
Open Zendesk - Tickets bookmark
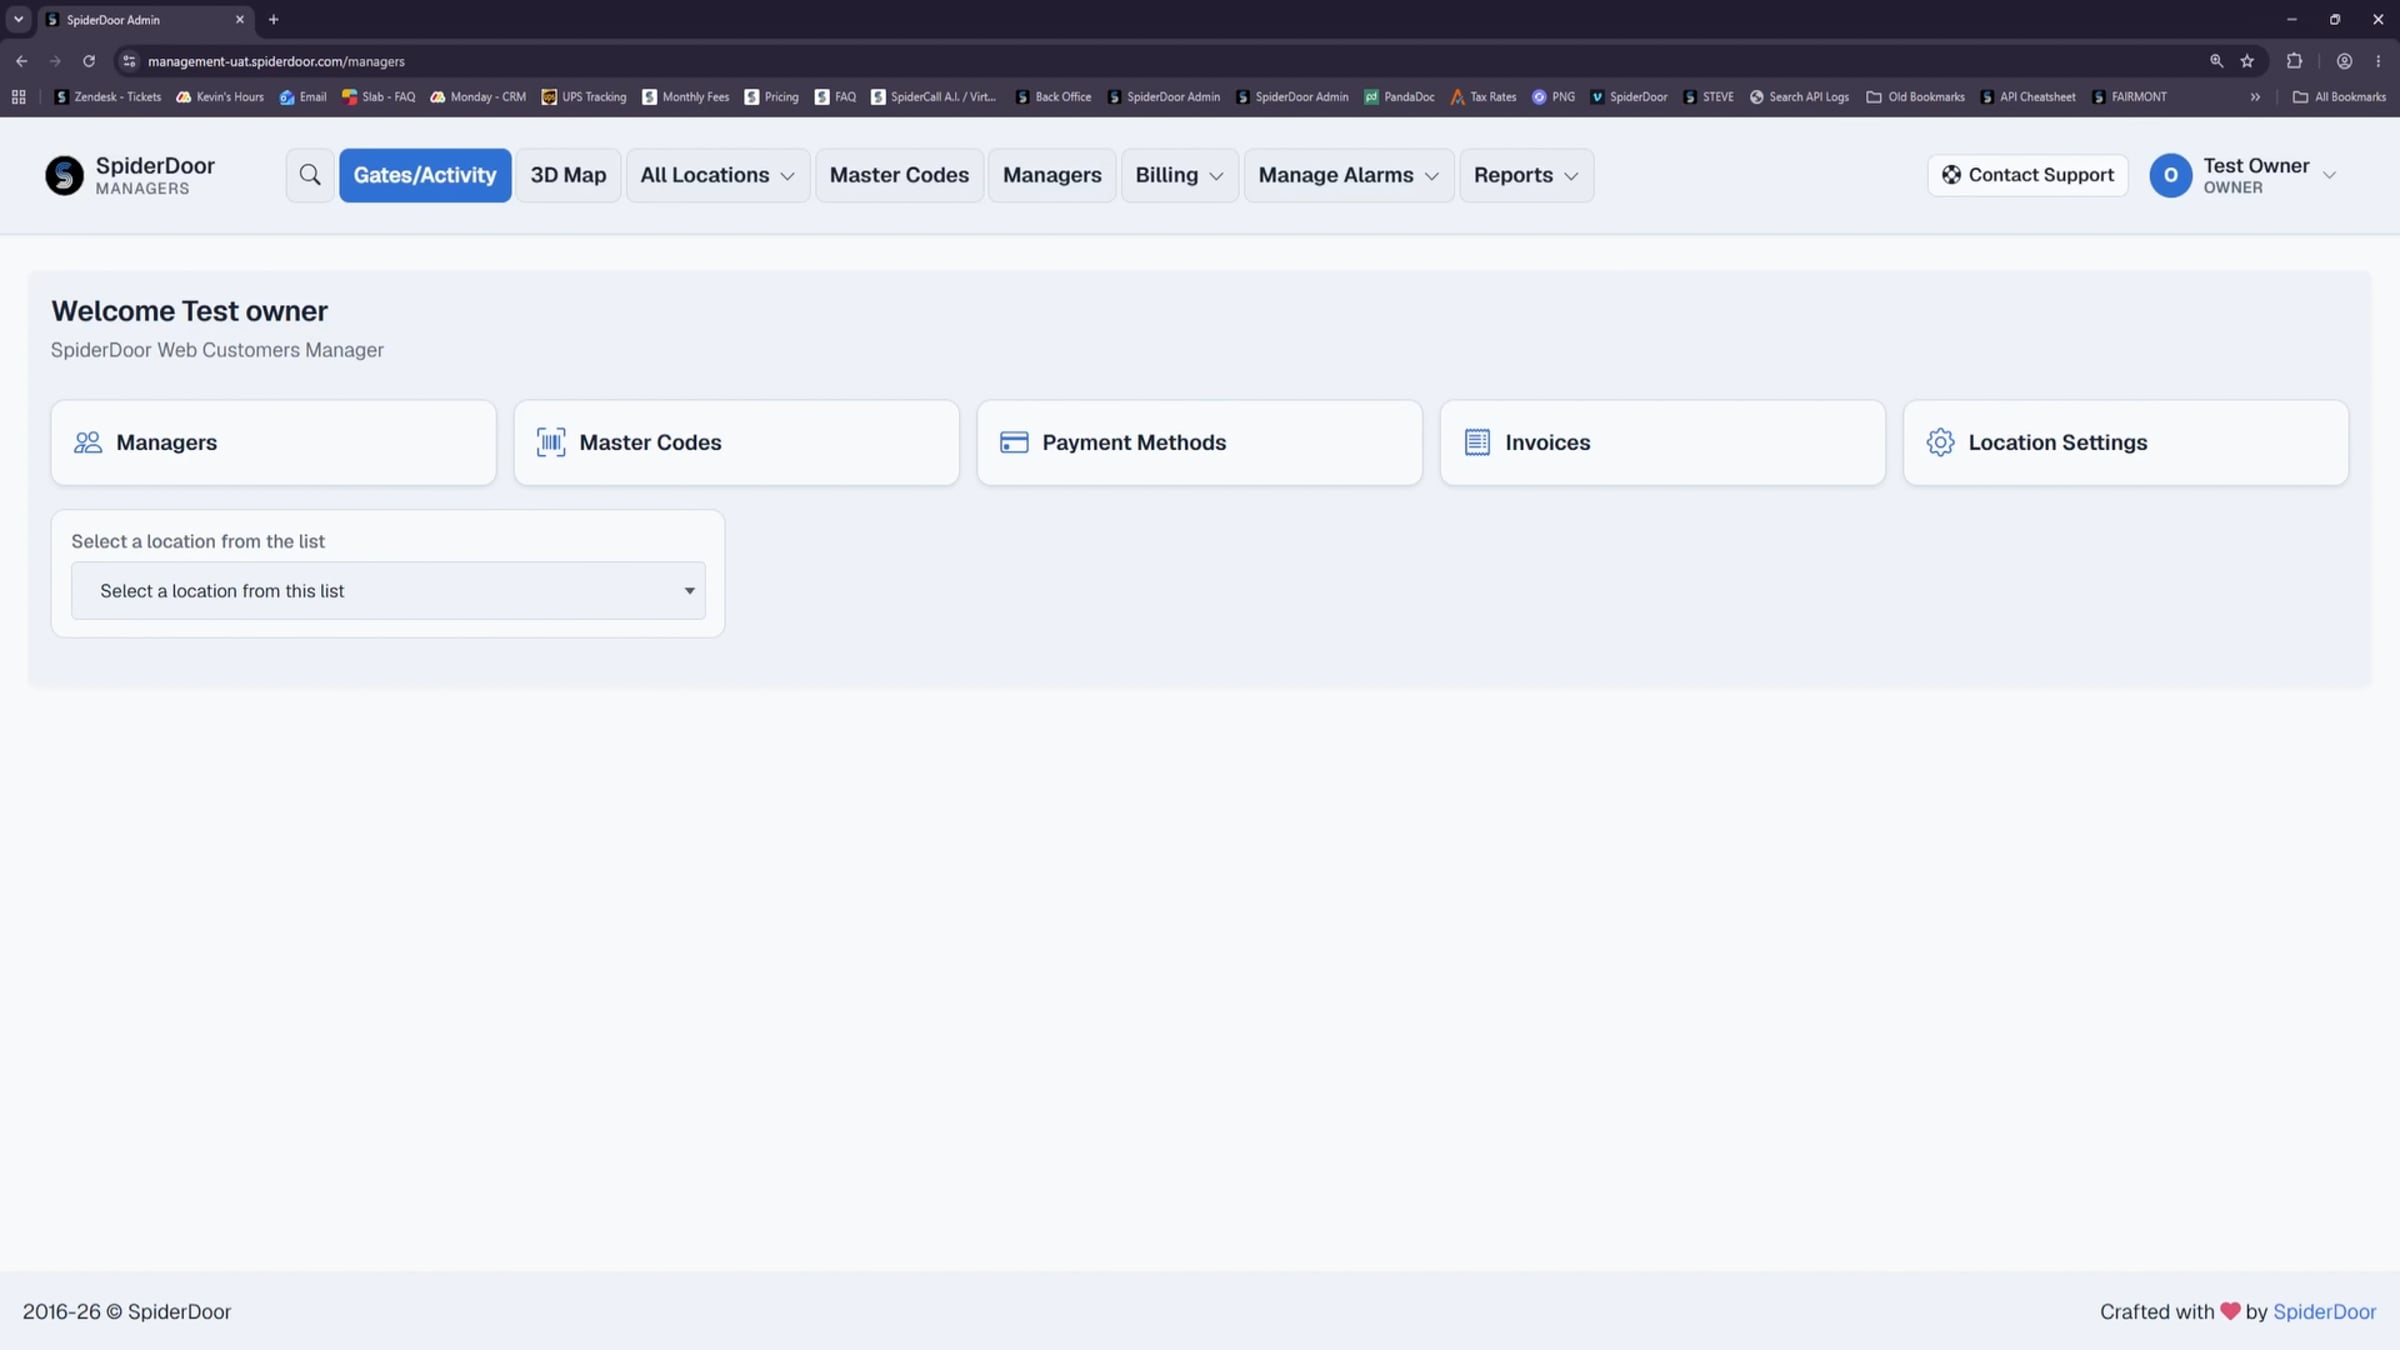(x=108, y=97)
